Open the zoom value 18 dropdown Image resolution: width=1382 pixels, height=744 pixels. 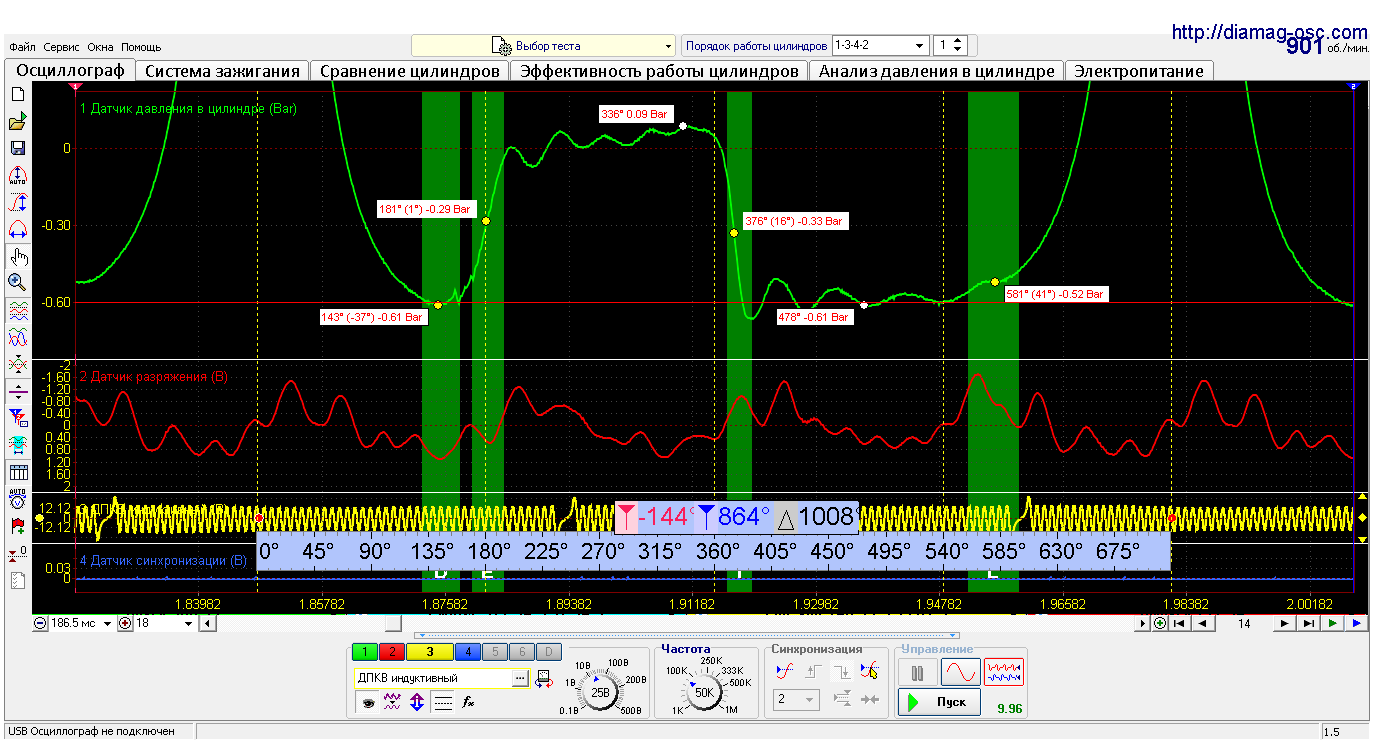[x=189, y=623]
